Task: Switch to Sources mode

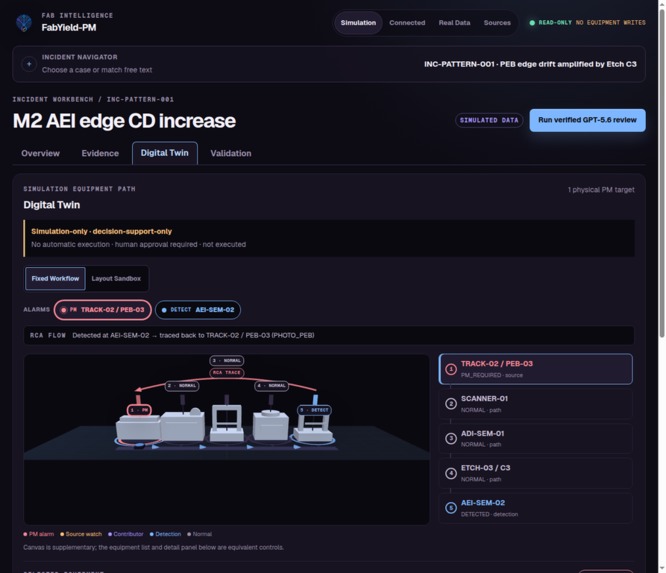Action: click(x=497, y=23)
